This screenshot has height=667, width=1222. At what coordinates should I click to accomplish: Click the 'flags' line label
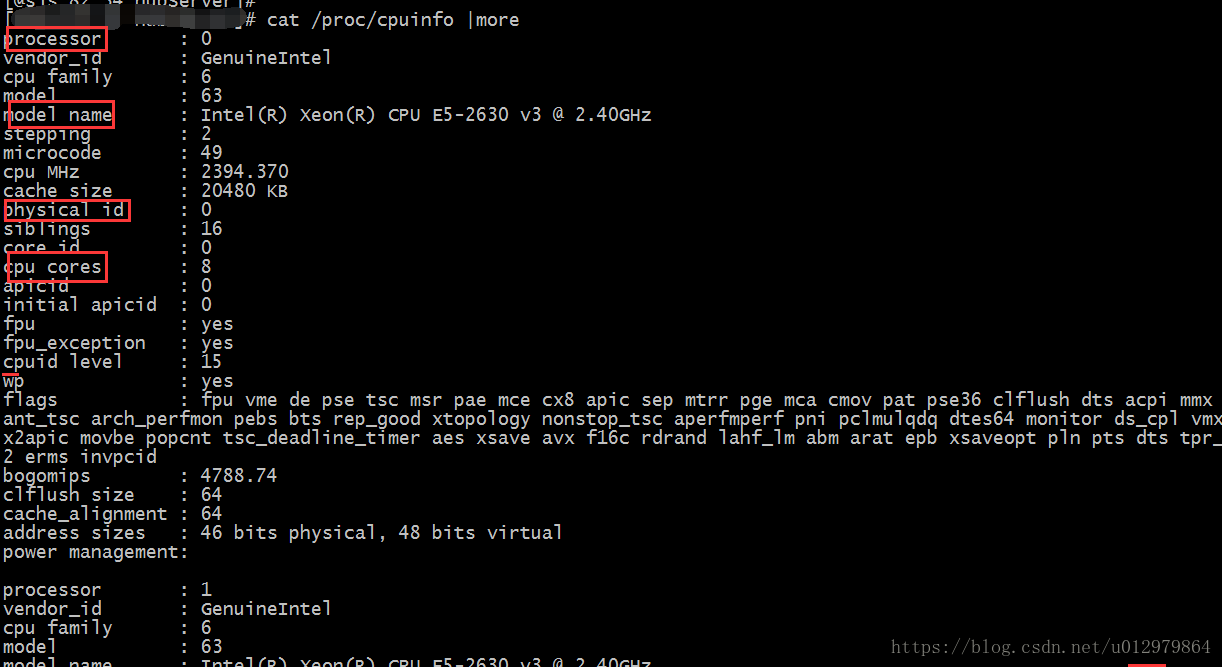click(30, 400)
